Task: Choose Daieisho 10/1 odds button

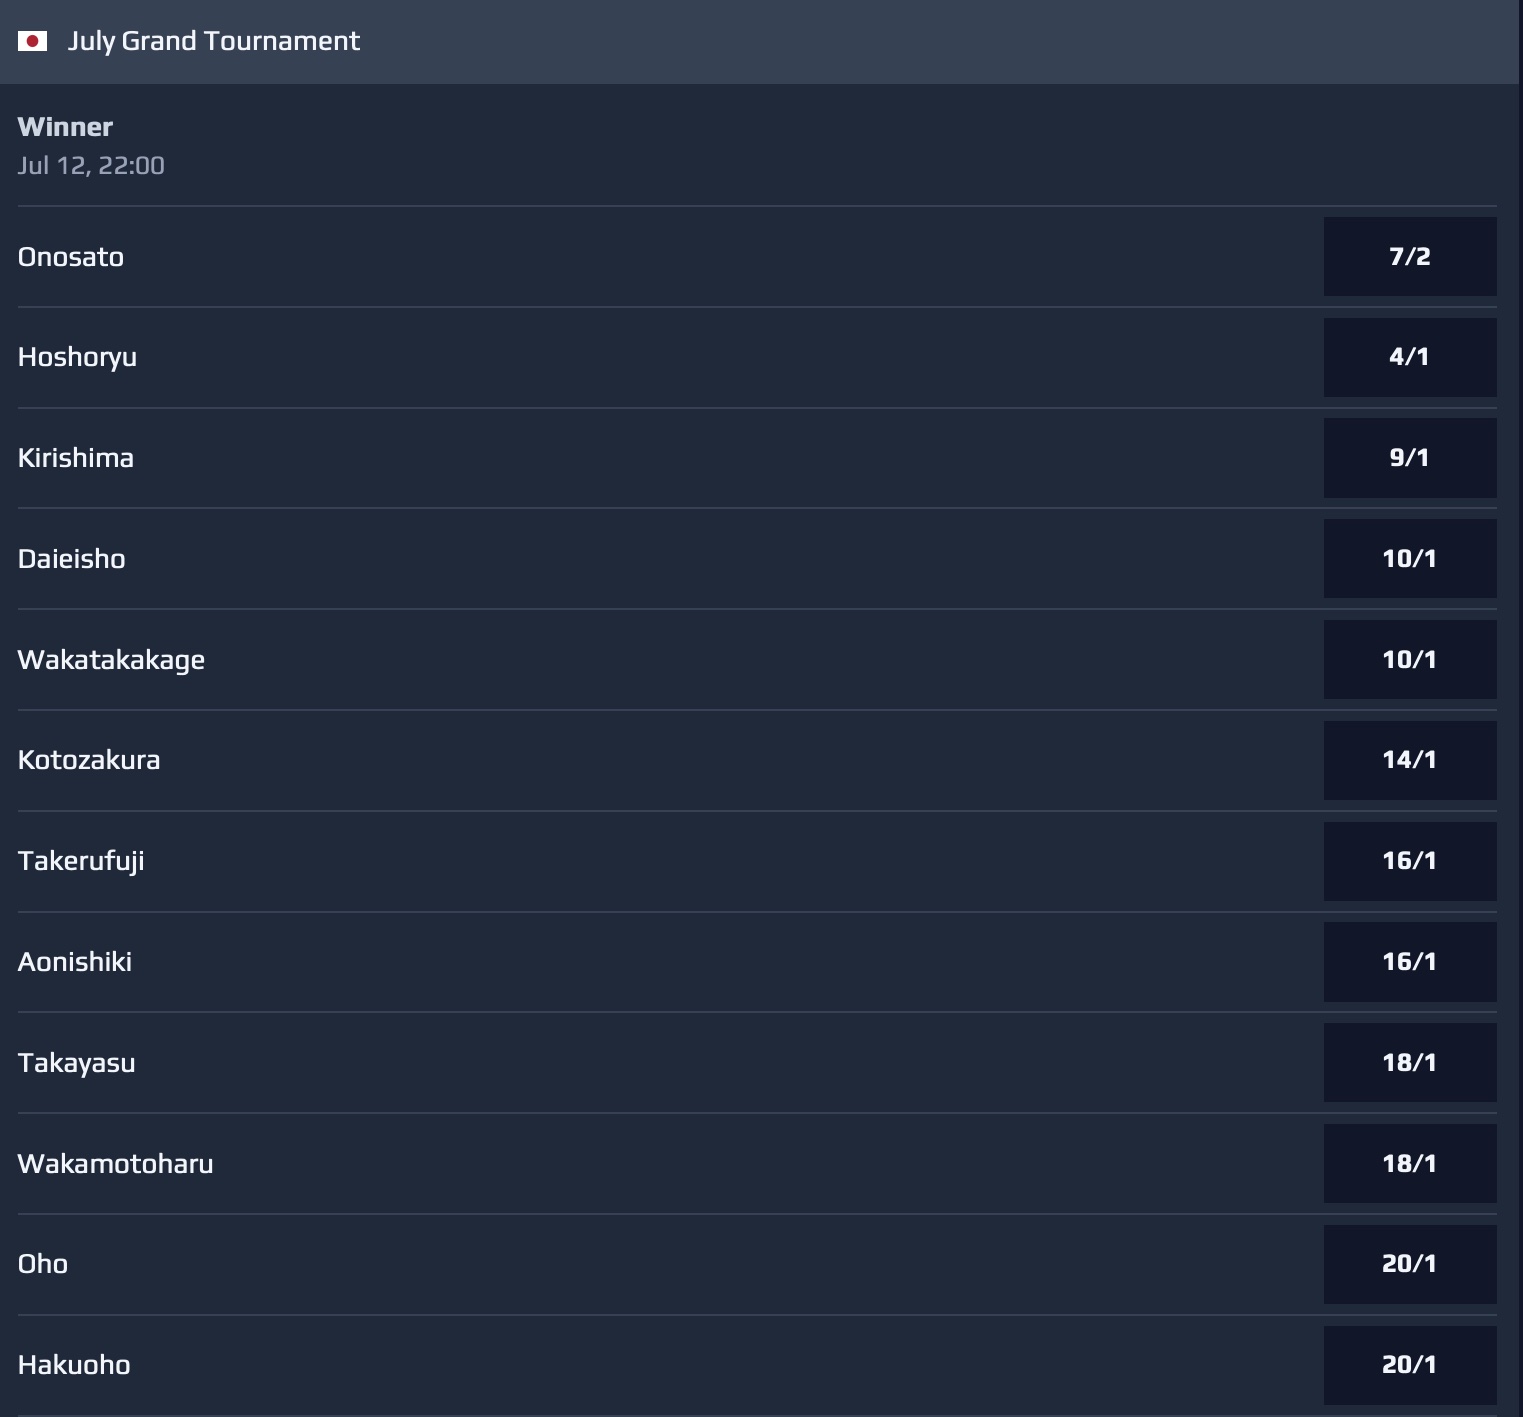Action: (1410, 558)
